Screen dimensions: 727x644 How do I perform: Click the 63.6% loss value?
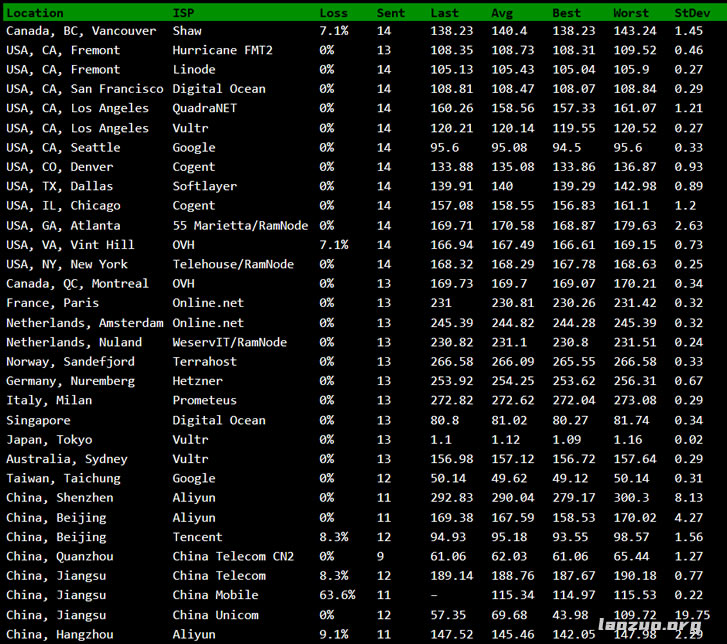(337, 596)
